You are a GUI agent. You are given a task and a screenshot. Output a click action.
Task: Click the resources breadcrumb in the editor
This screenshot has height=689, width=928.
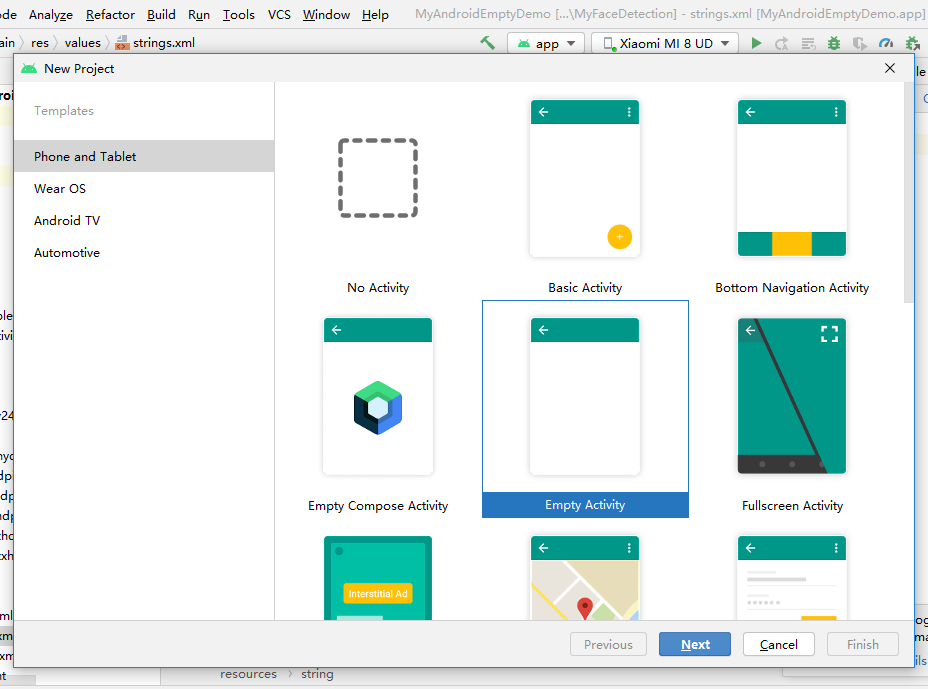248,674
